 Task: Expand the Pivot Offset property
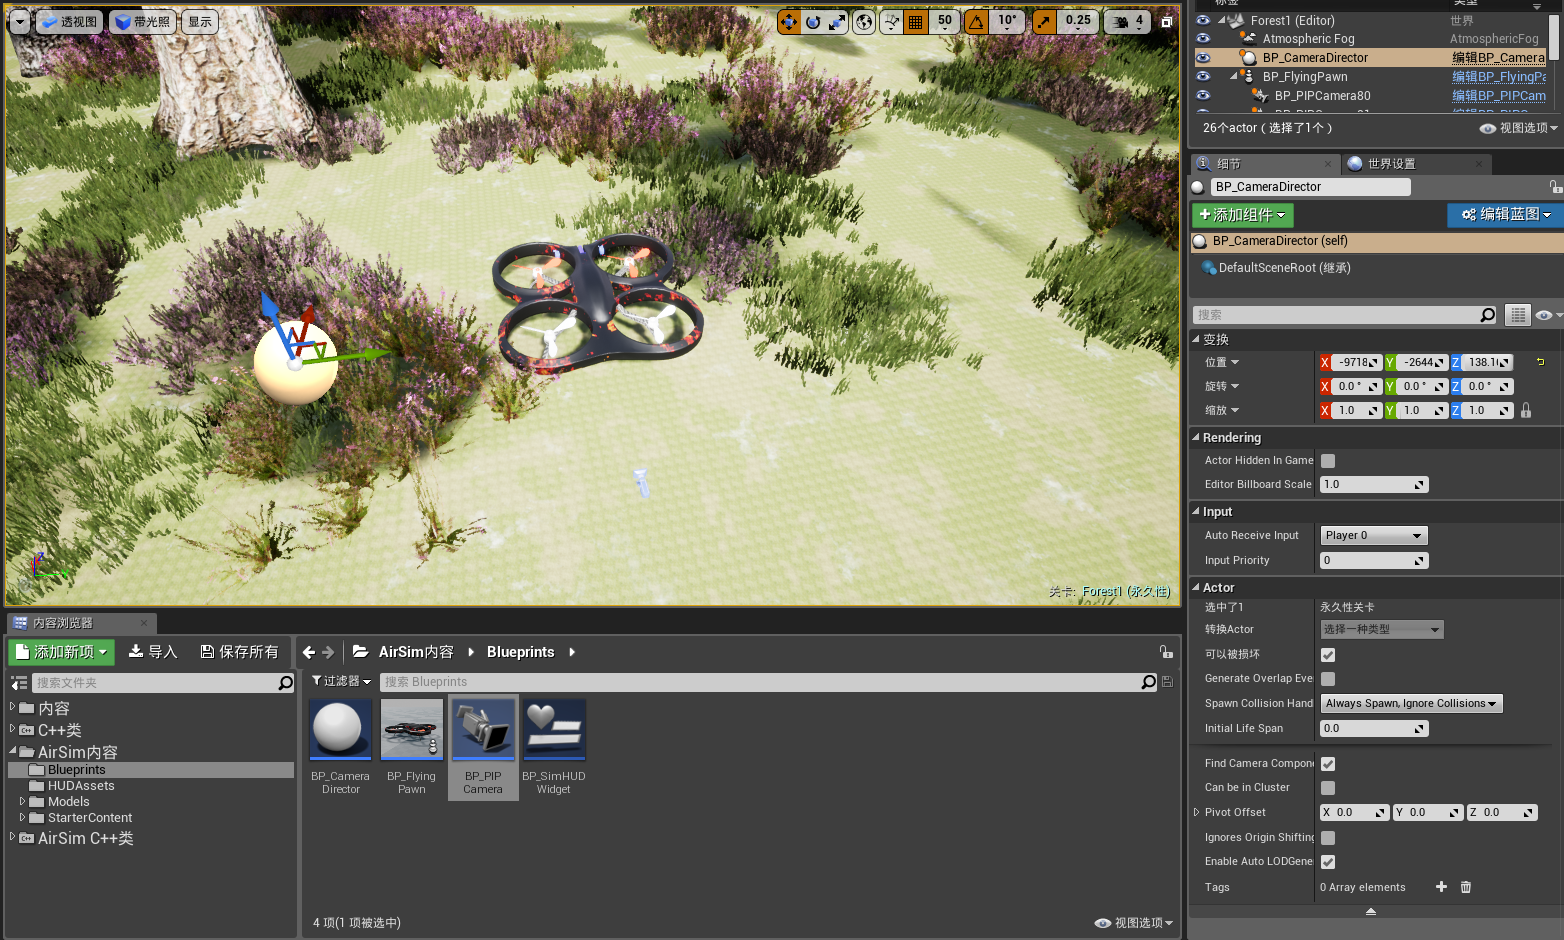(1197, 812)
